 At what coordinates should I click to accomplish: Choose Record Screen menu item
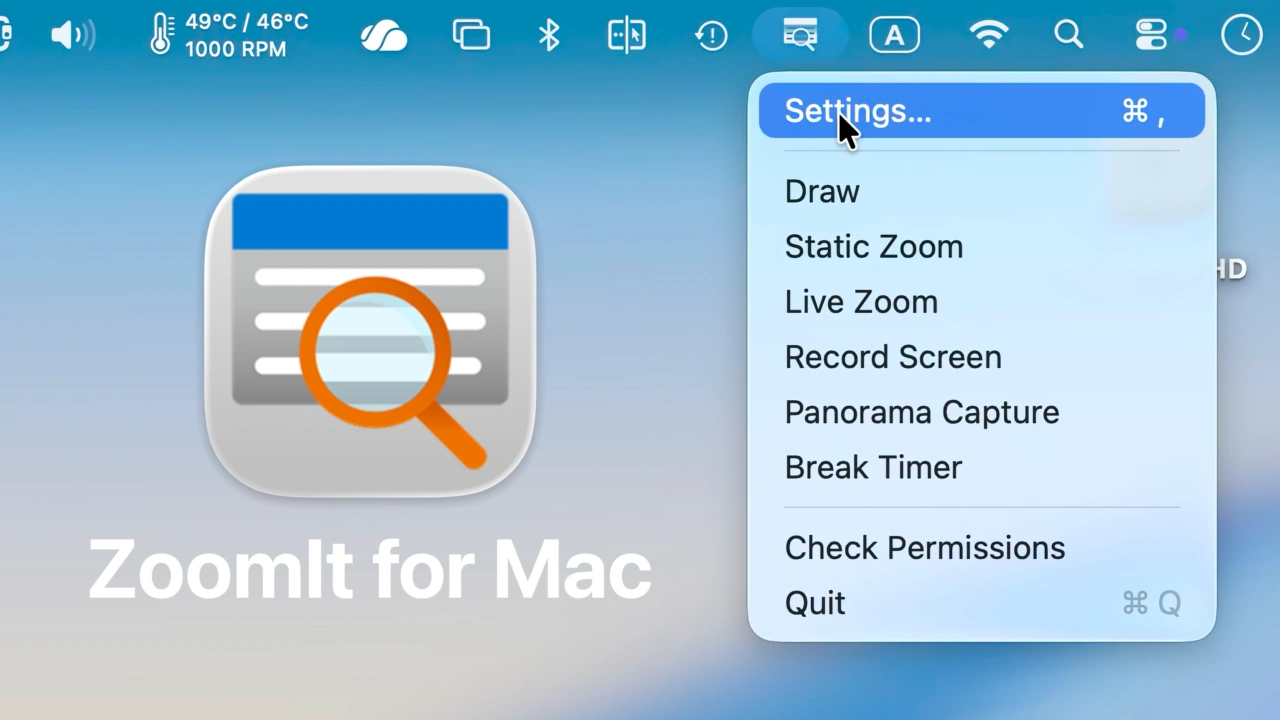(x=982, y=356)
